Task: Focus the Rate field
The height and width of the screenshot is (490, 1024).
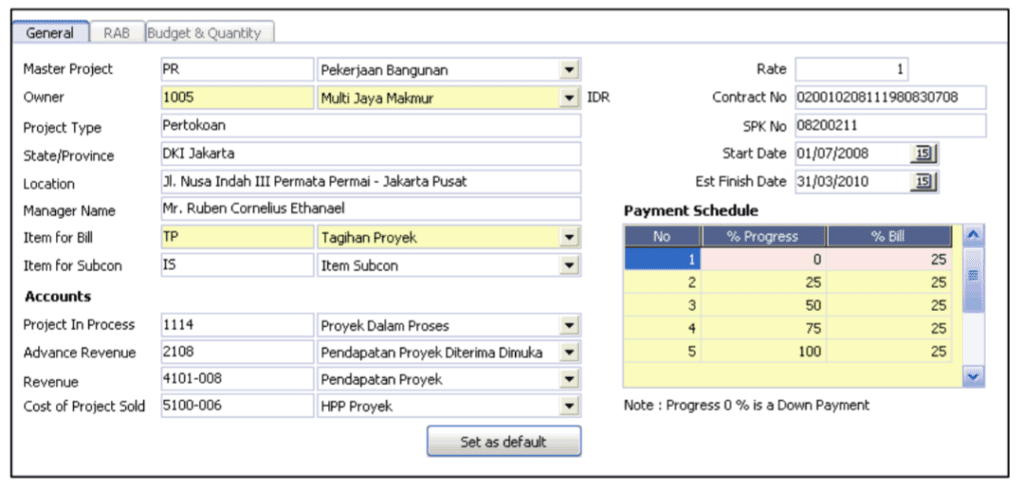Action: (x=851, y=69)
